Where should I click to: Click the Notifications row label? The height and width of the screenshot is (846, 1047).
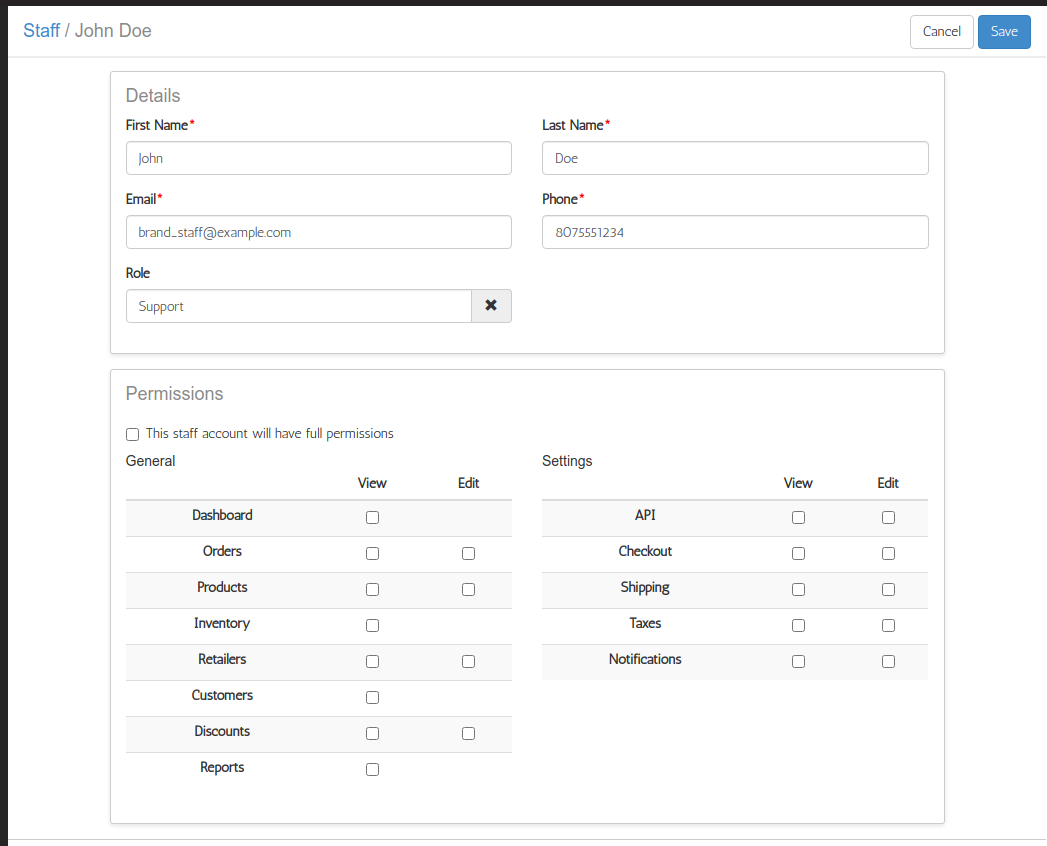click(645, 660)
